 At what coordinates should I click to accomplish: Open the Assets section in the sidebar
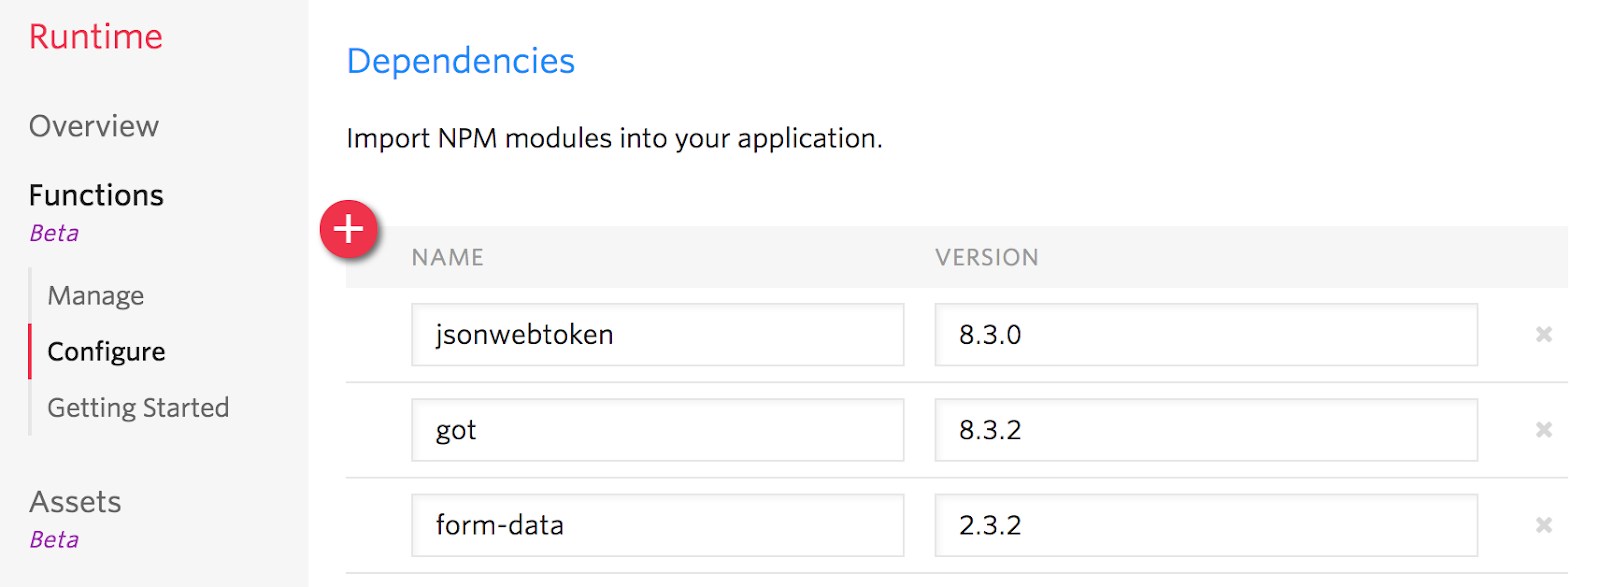(x=75, y=502)
